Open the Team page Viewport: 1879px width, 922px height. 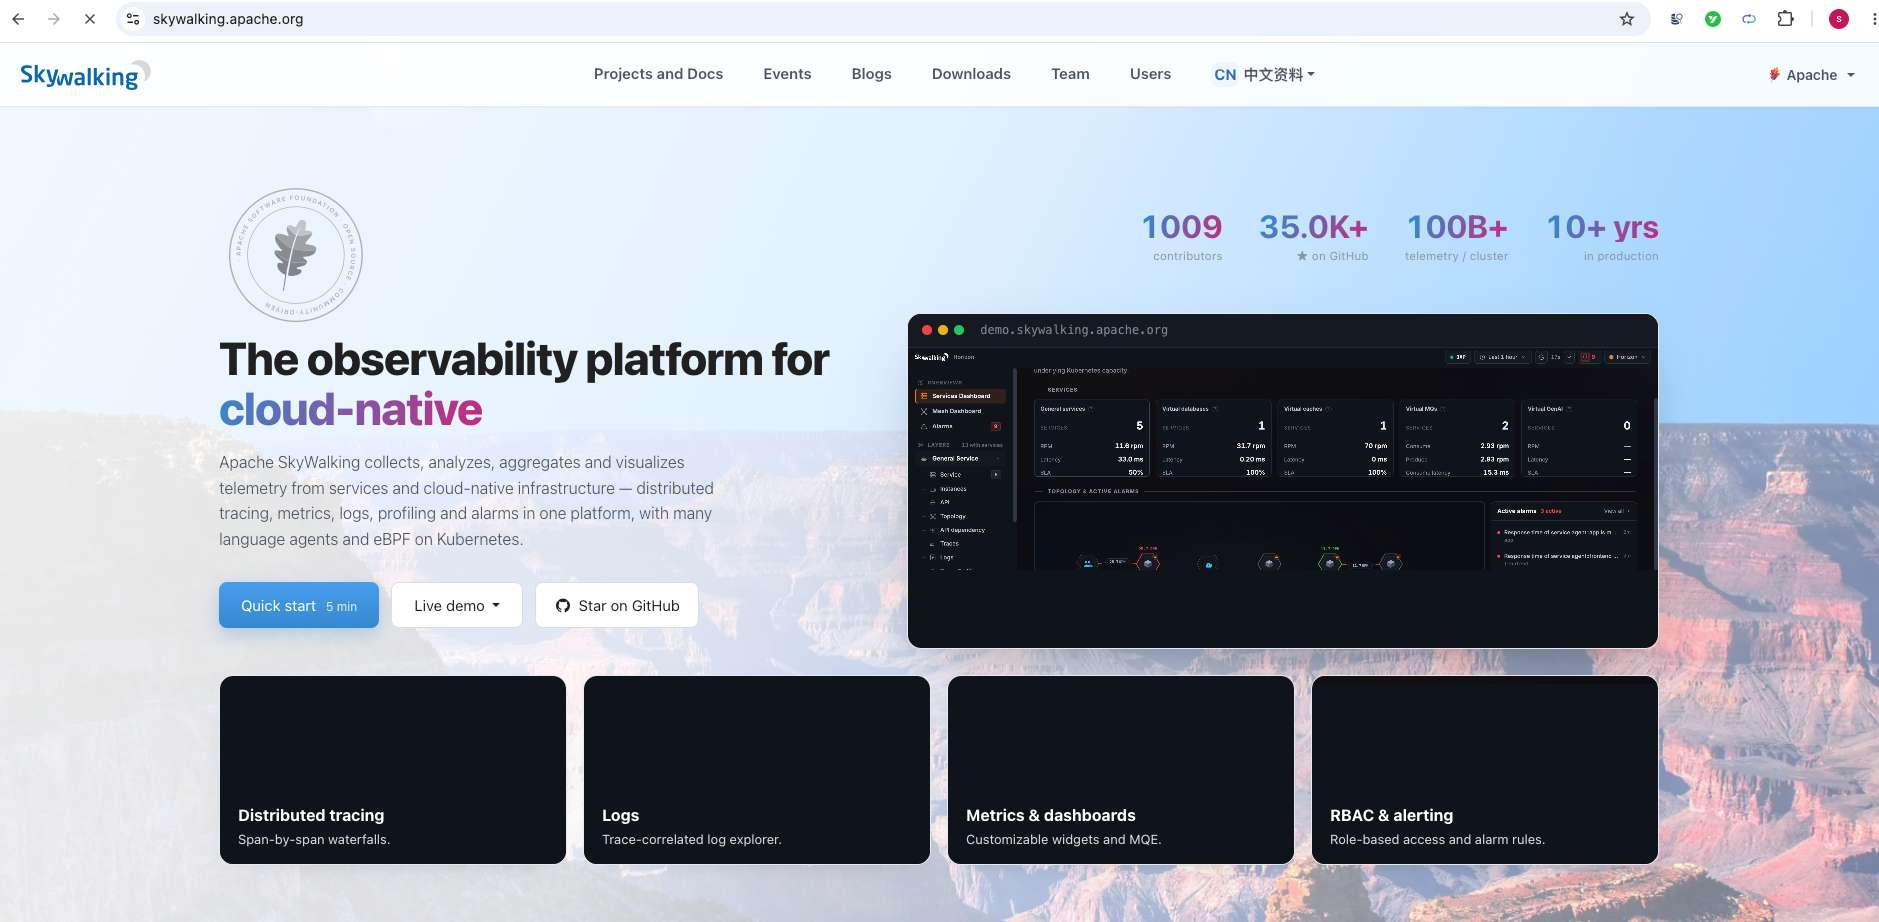1070,74
